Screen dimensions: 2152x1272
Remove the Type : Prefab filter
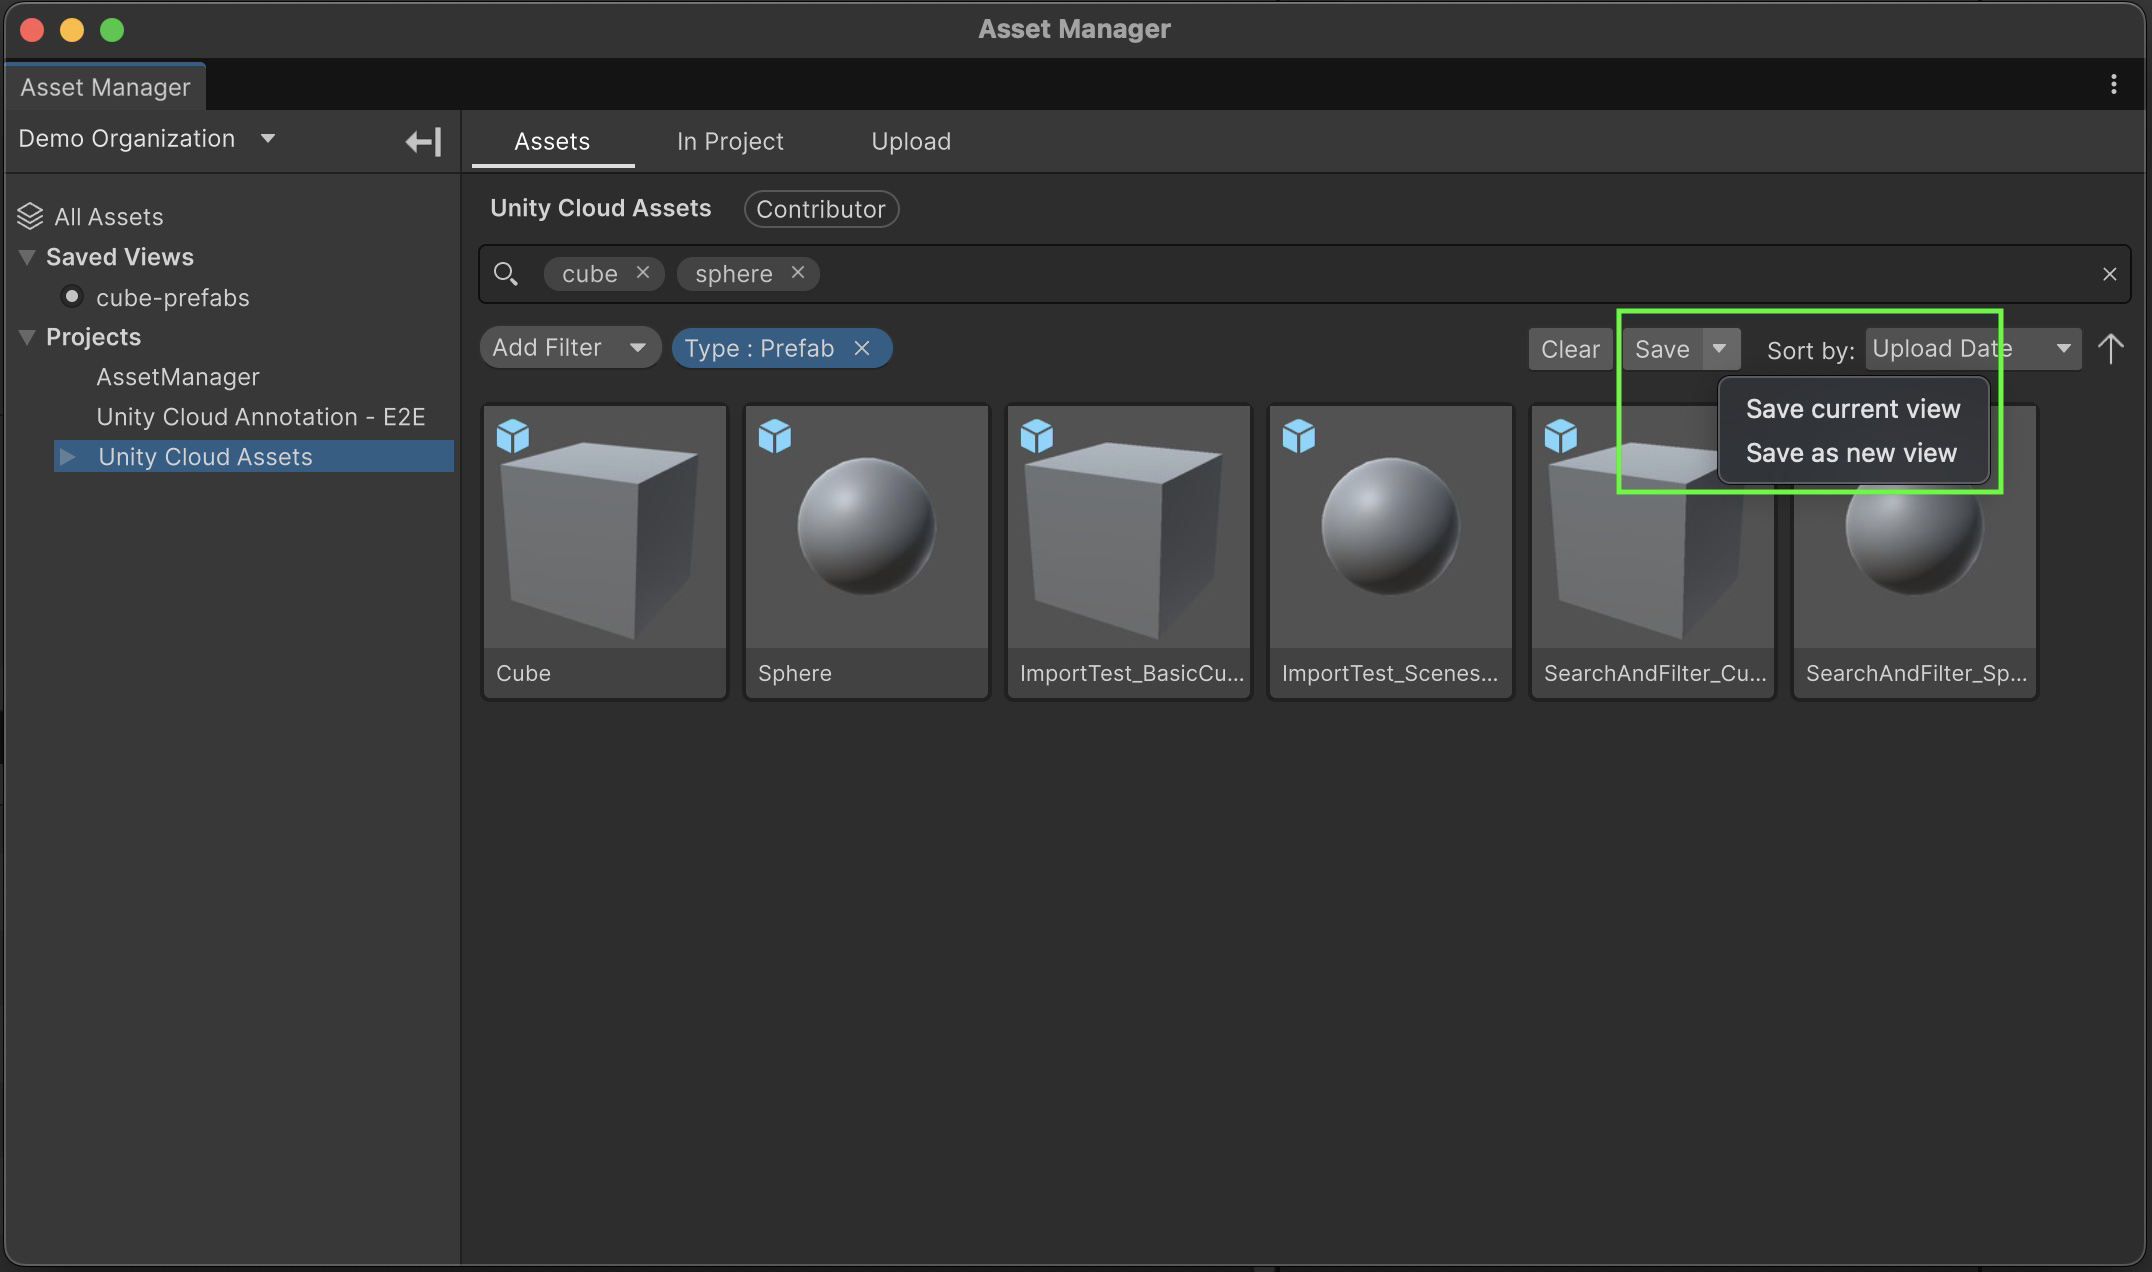(x=862, y=348)
